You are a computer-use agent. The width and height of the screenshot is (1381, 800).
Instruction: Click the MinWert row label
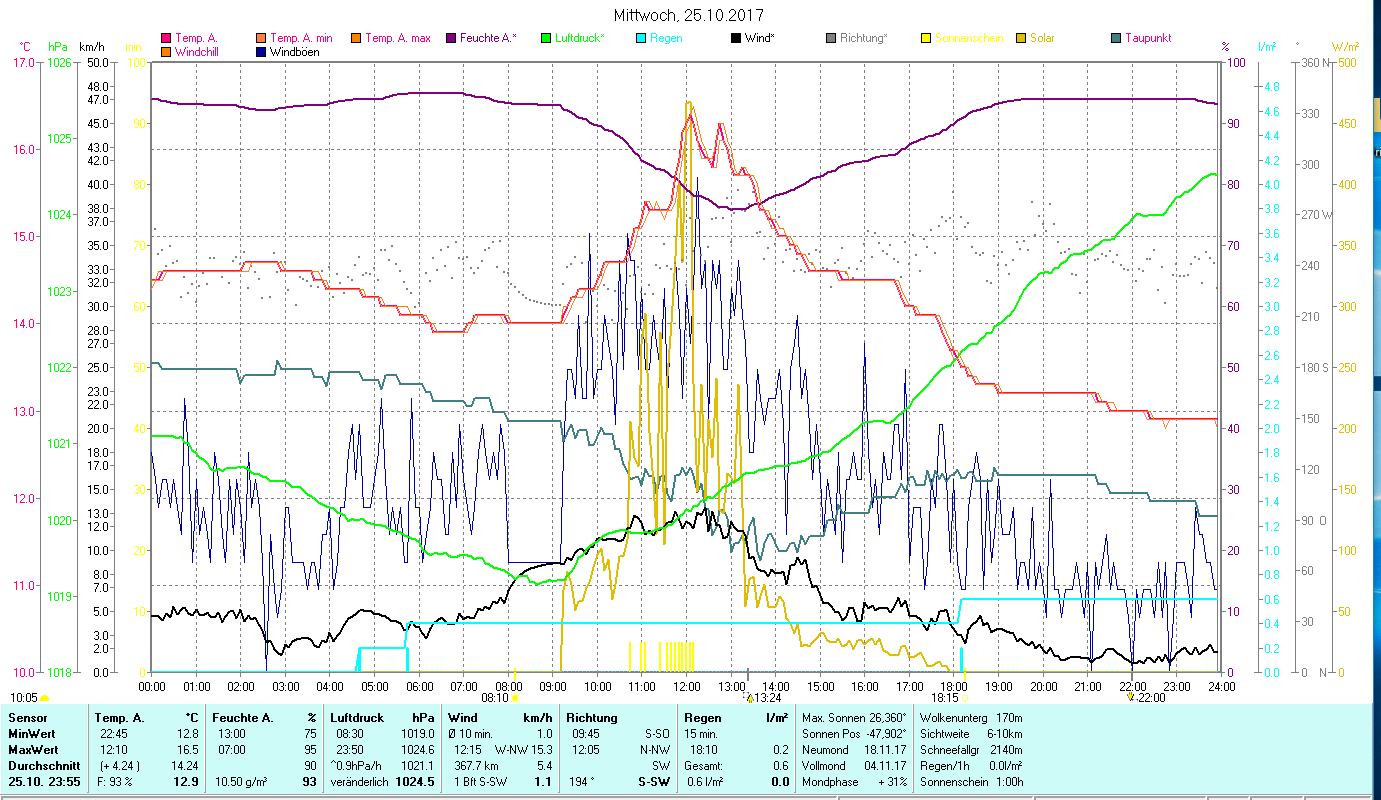[x=34, y=734]
